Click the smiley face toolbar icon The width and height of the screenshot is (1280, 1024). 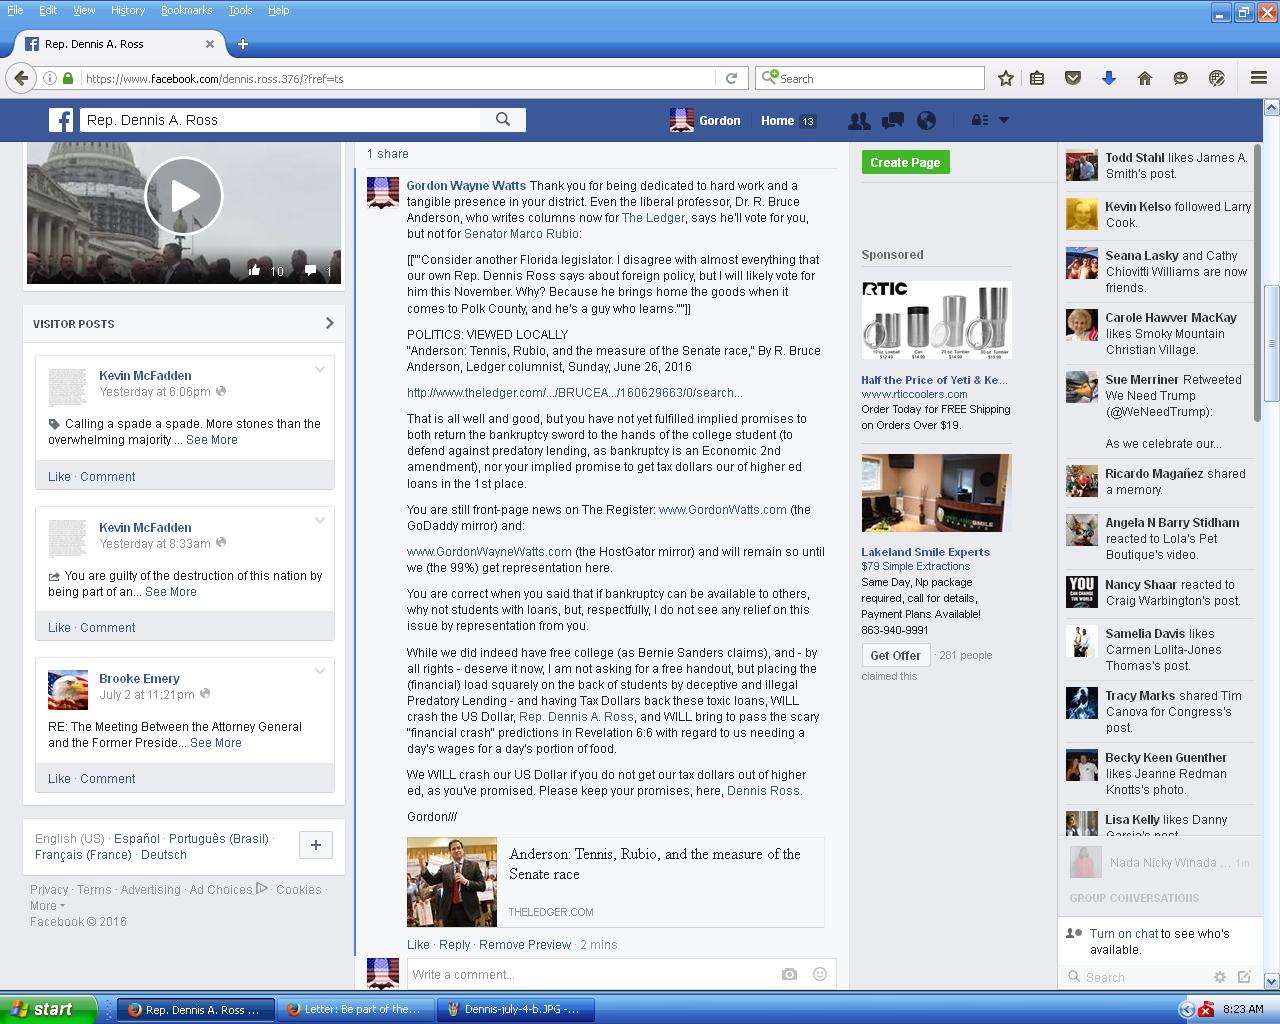coord(1181,78)
